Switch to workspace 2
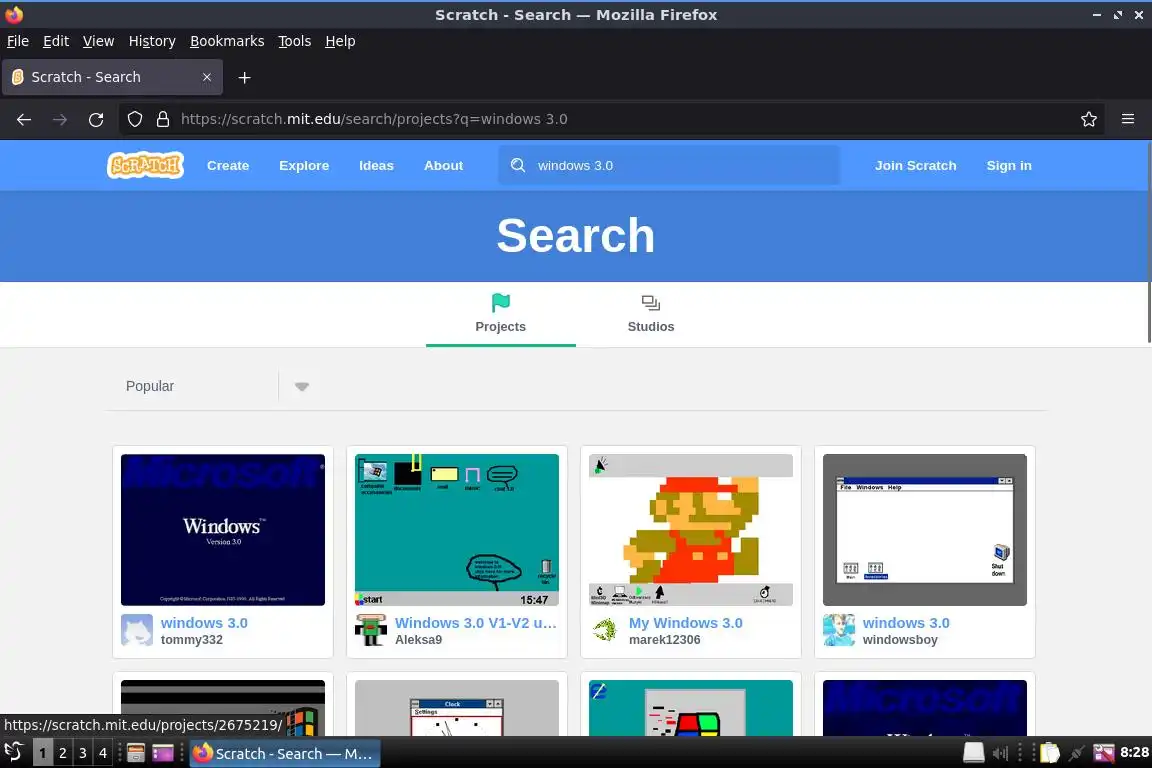This screenshot has width=1152, height=768. tap(62, 753)
